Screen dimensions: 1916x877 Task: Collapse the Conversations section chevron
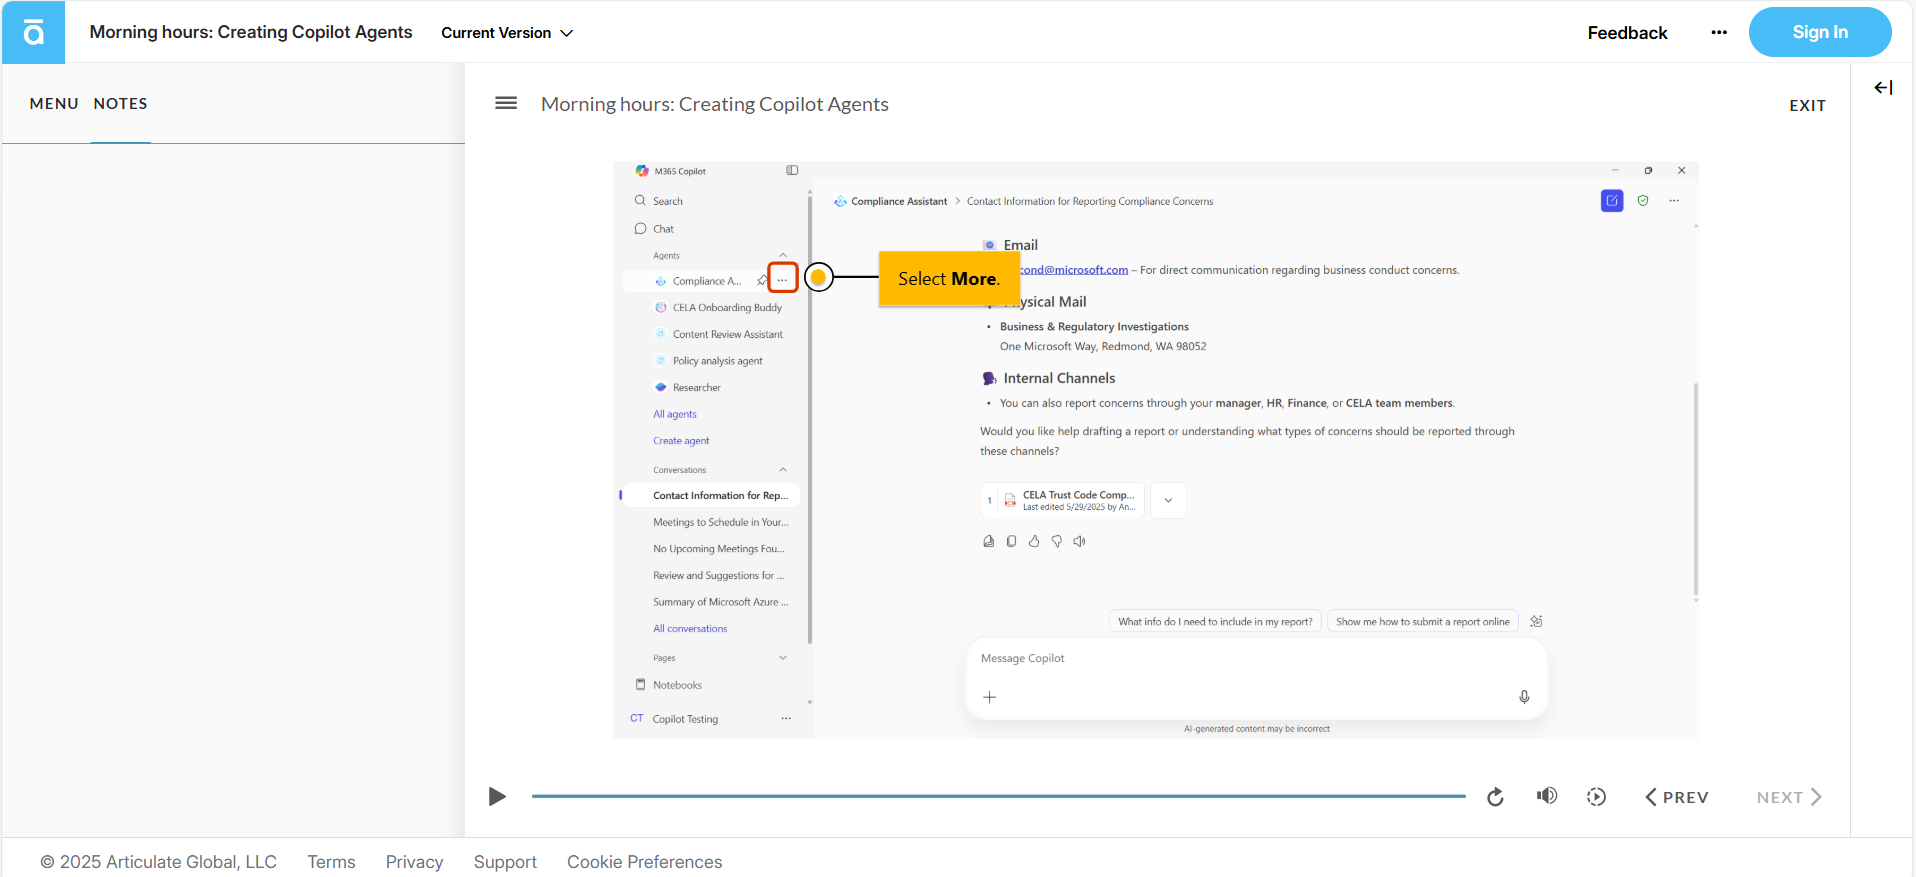[x=783, y=470]
